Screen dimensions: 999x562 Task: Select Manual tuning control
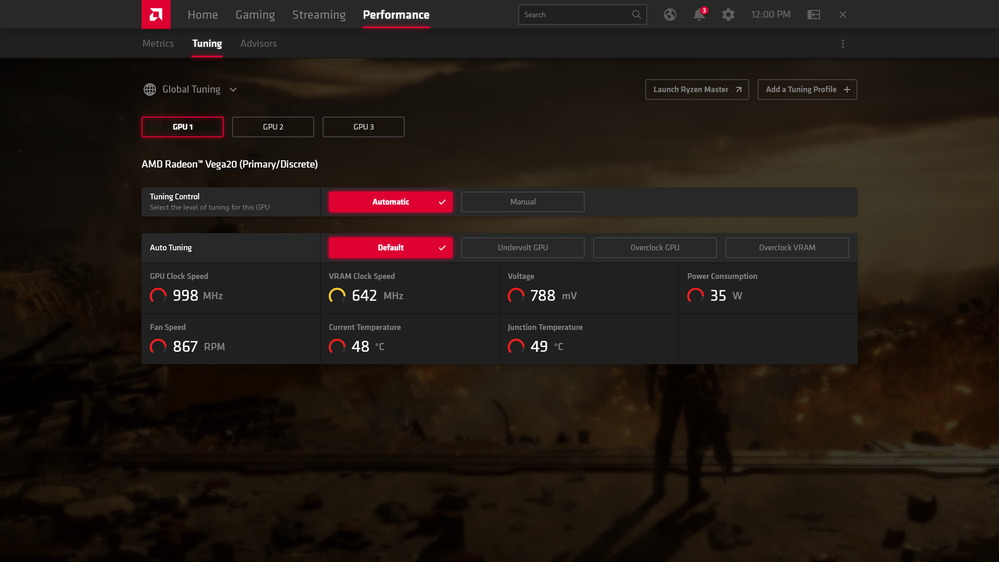[522, 202]
